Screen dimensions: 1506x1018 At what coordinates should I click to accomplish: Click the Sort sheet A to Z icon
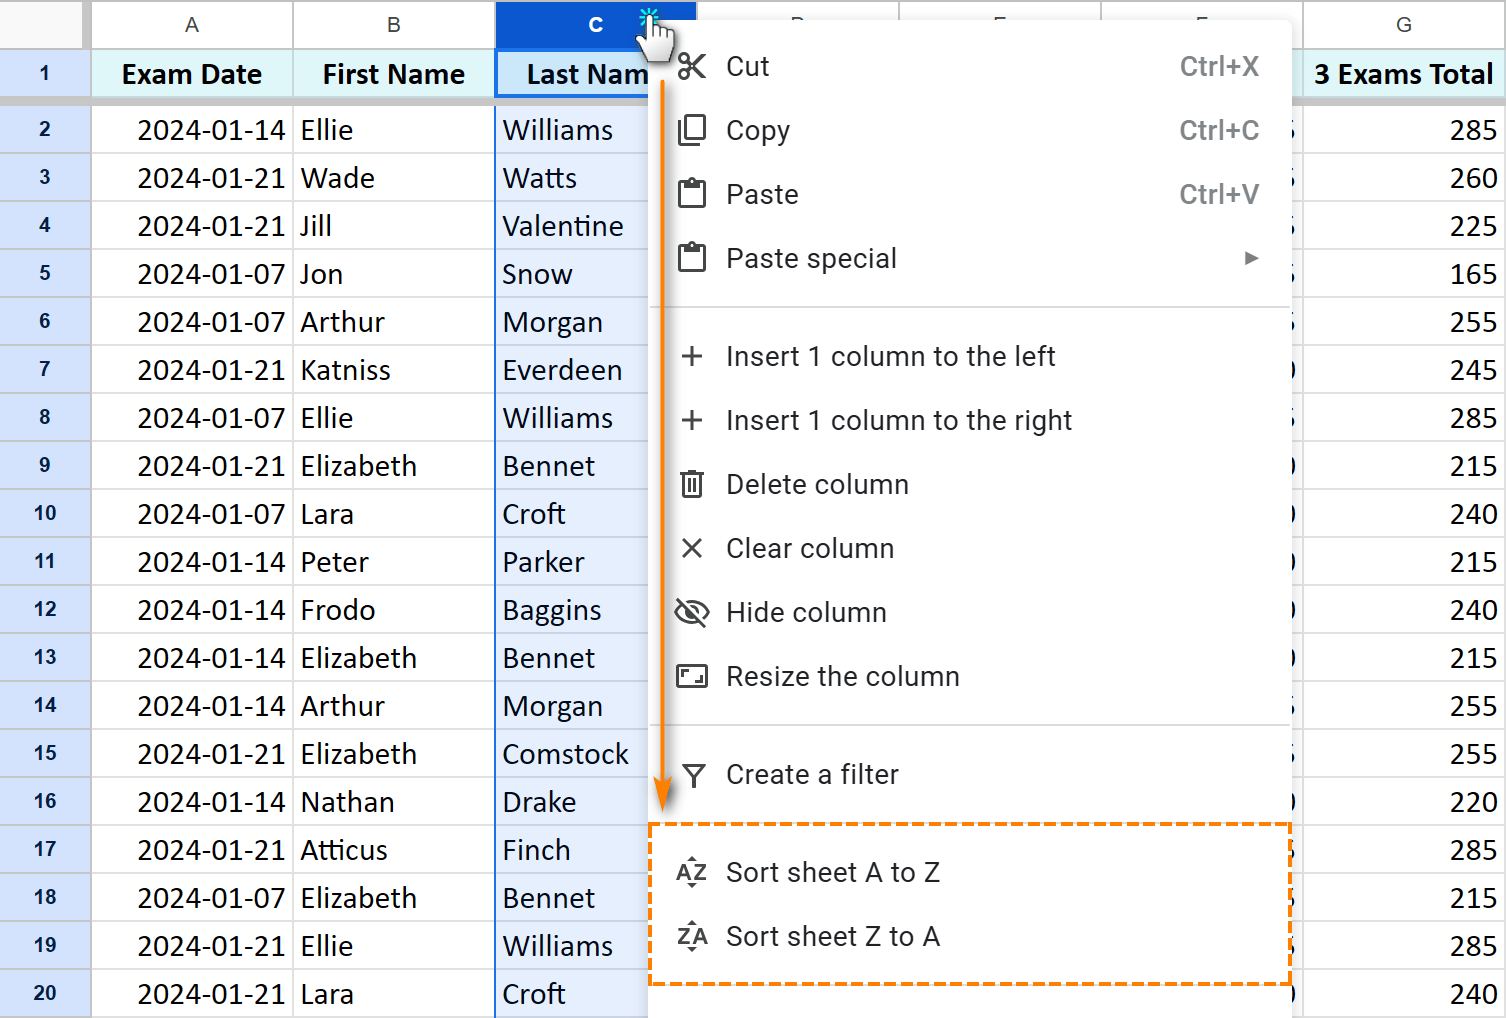692,872
